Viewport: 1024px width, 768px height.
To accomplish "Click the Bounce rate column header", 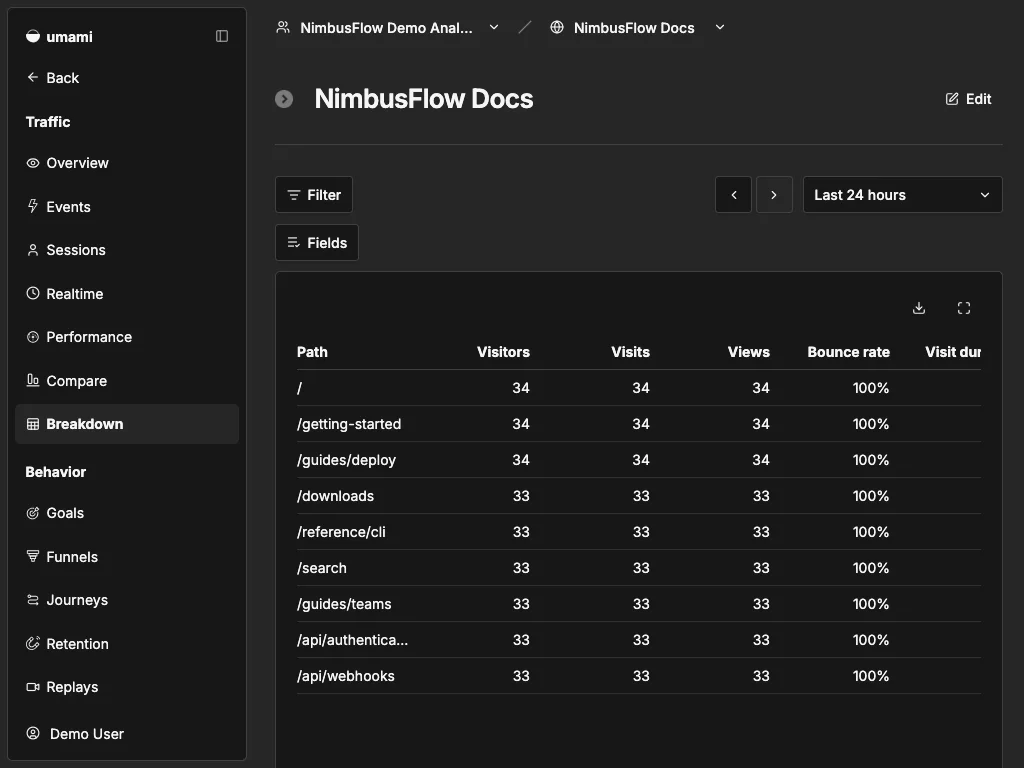I will pyautogui.click(x=848, y=352).
